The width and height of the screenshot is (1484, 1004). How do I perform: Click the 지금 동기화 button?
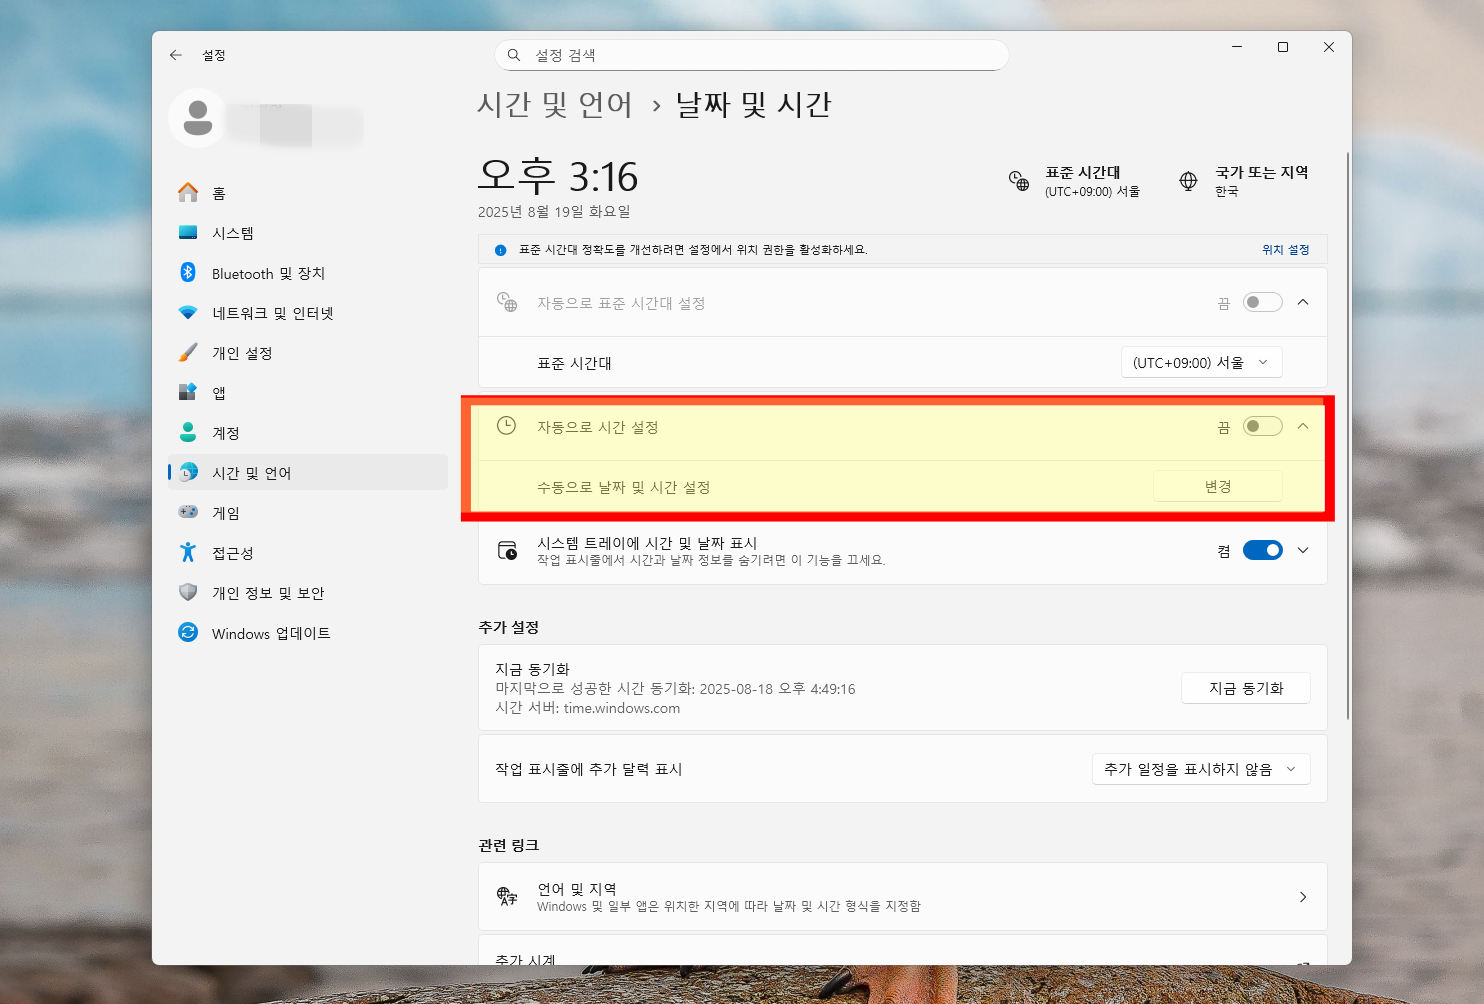tap(1246, 688)
